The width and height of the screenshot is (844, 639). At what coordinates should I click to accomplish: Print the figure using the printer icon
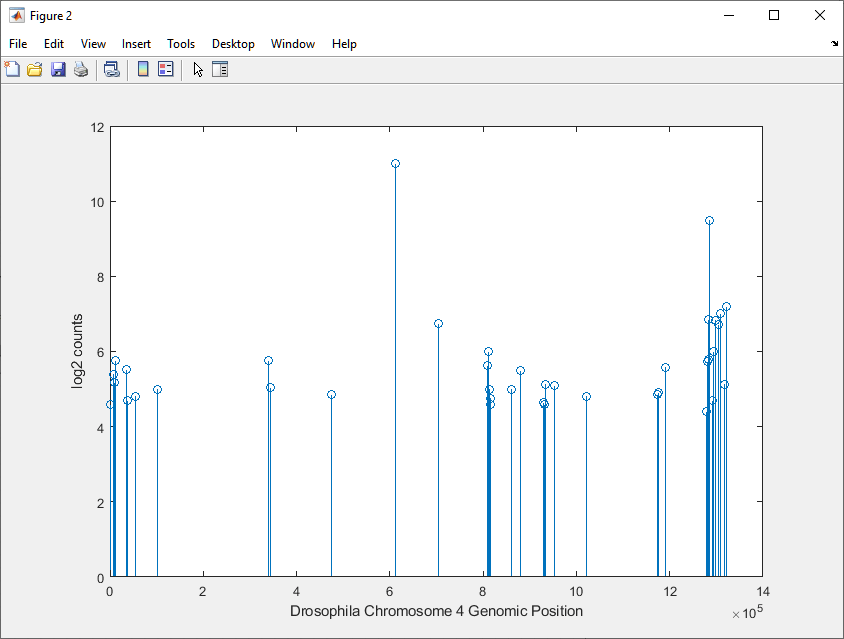80,69
